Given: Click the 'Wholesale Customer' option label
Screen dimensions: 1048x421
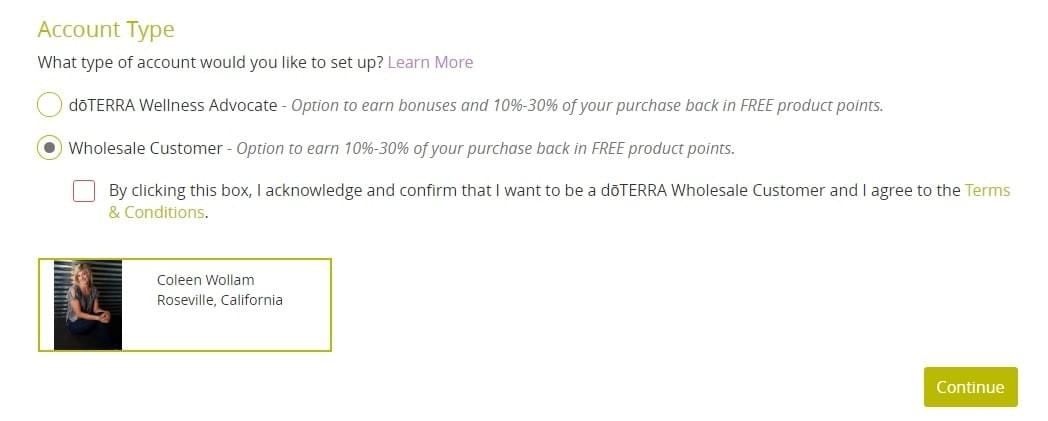Looking at the screenshot, I should click(x=146, y=148).
